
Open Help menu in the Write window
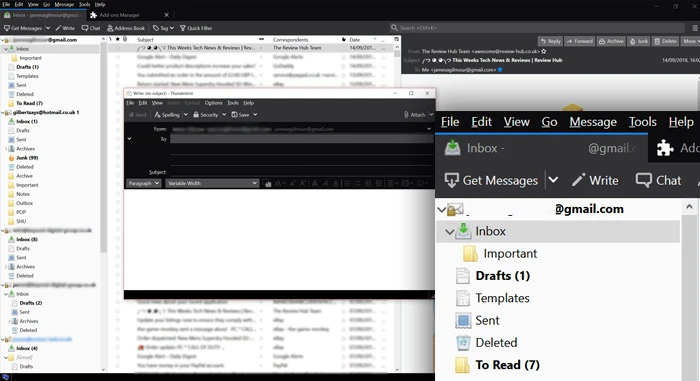click(249, 103)
